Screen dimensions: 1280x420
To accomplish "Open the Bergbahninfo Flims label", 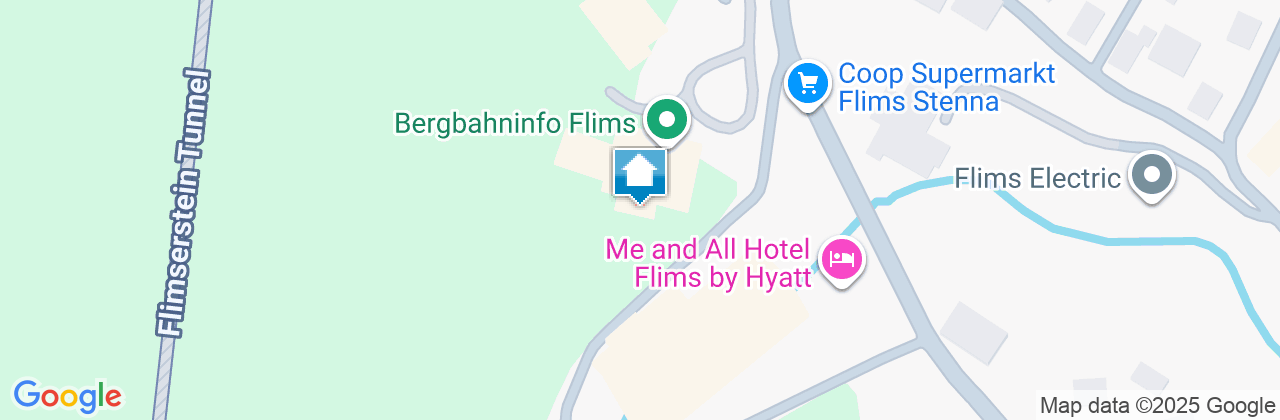I will 516,123.
